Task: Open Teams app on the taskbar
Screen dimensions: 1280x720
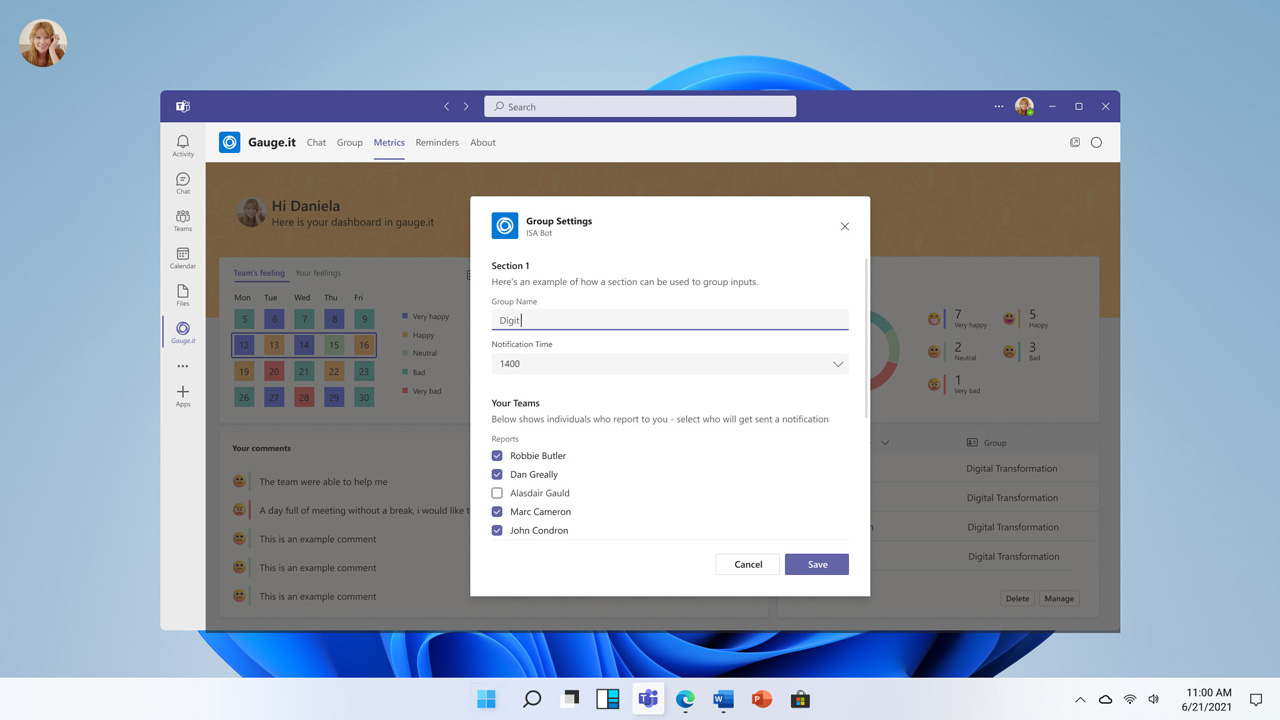Action: [647, 699]
